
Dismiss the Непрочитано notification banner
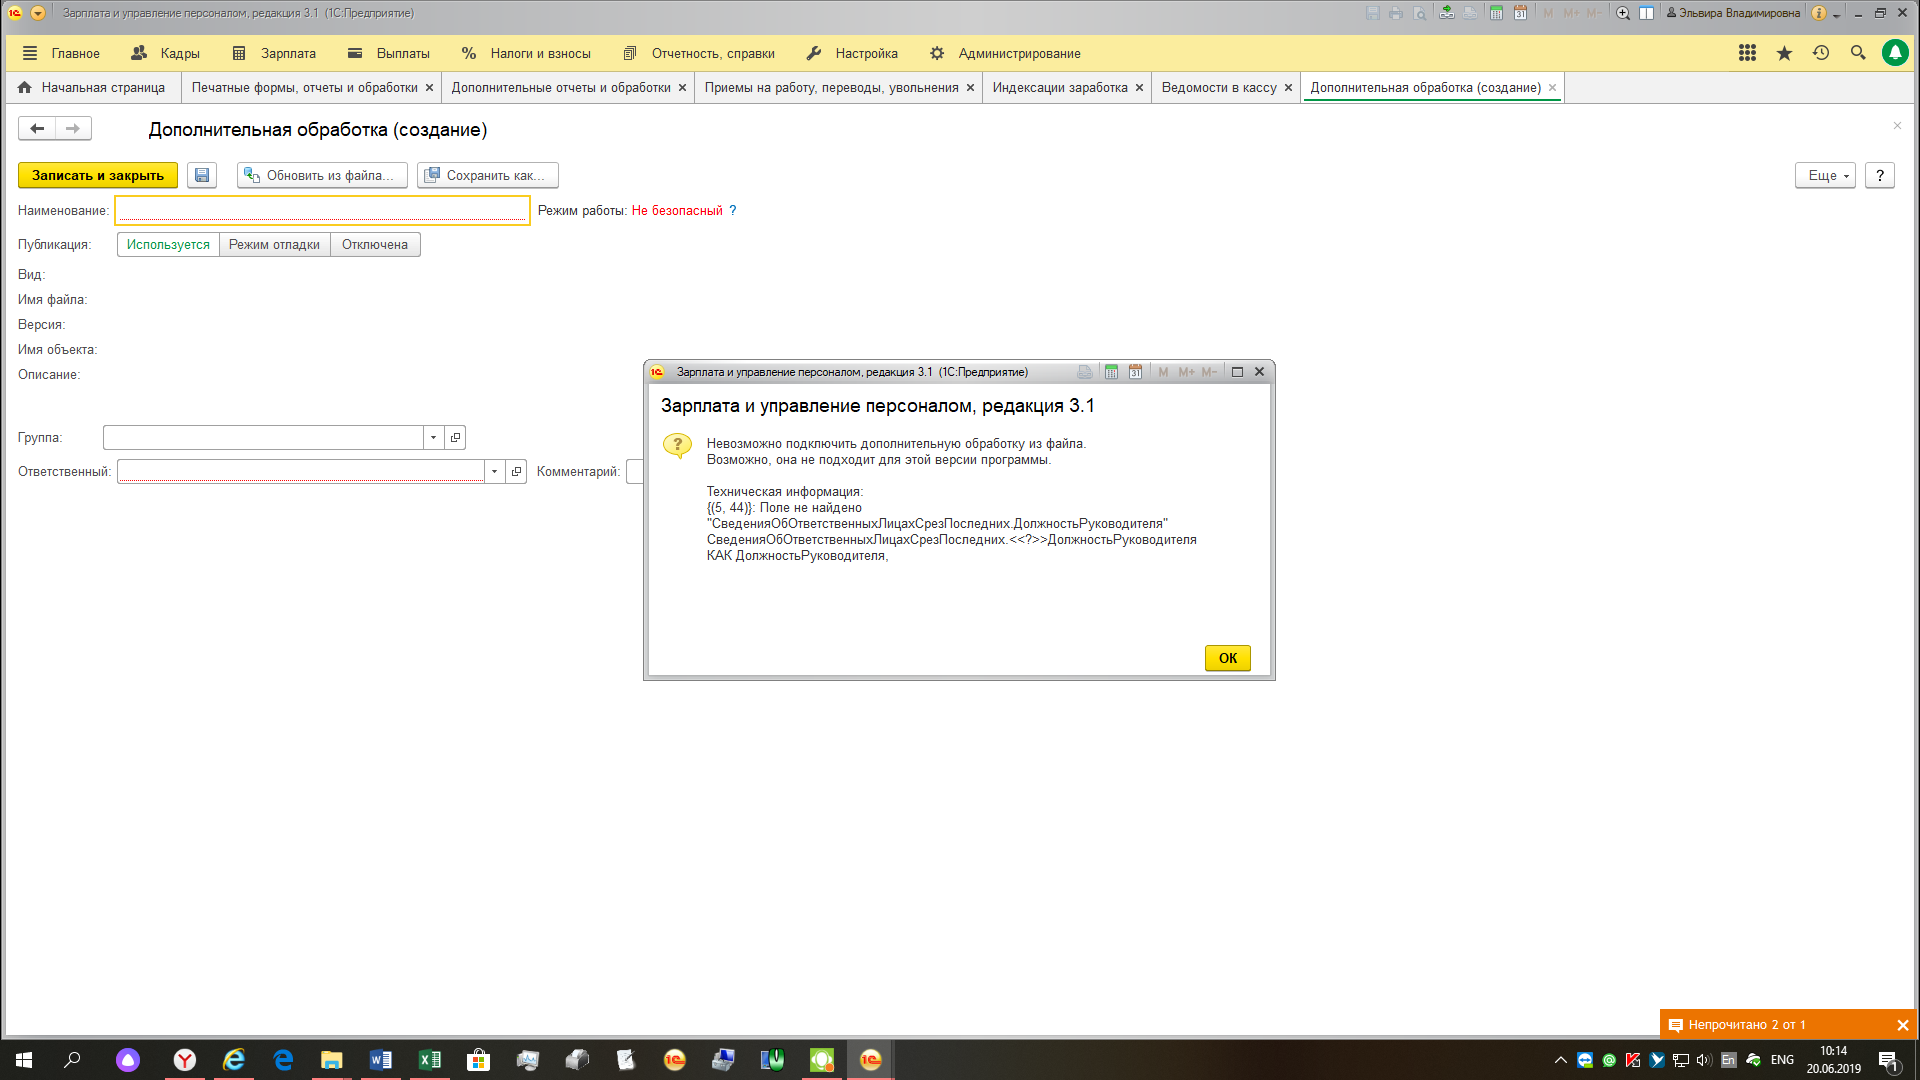1903,1025
